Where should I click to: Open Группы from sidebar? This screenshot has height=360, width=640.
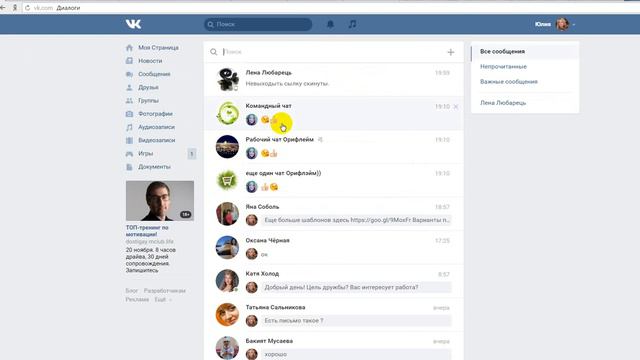(148, 100)
